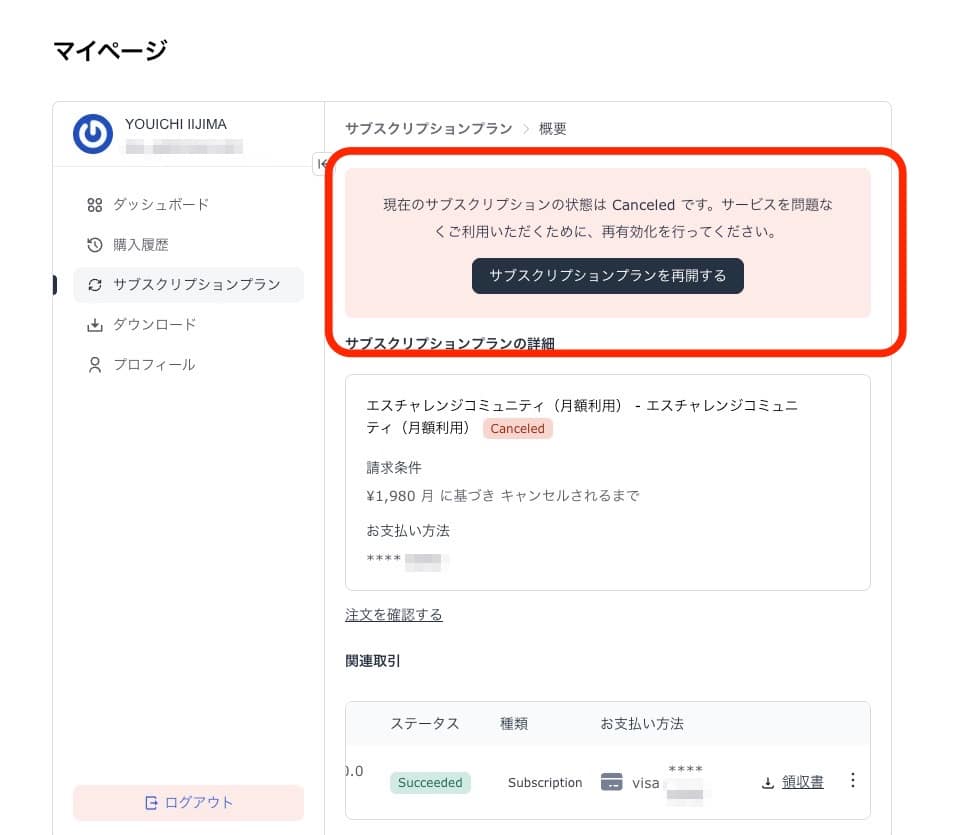The image size is (955, 835).
Task: Open ダウンロード in the sidebar
Action: pyautogui.click(x=188, y=325)
